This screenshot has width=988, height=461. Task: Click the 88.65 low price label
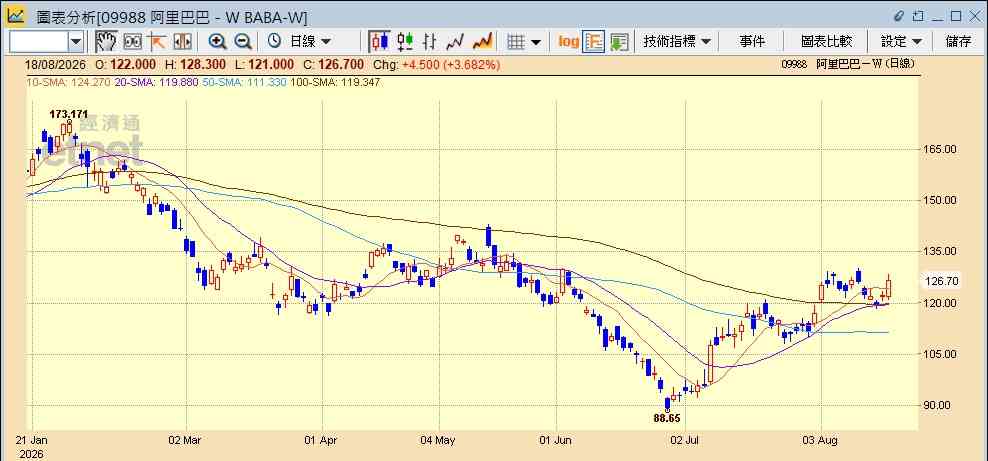667,418
